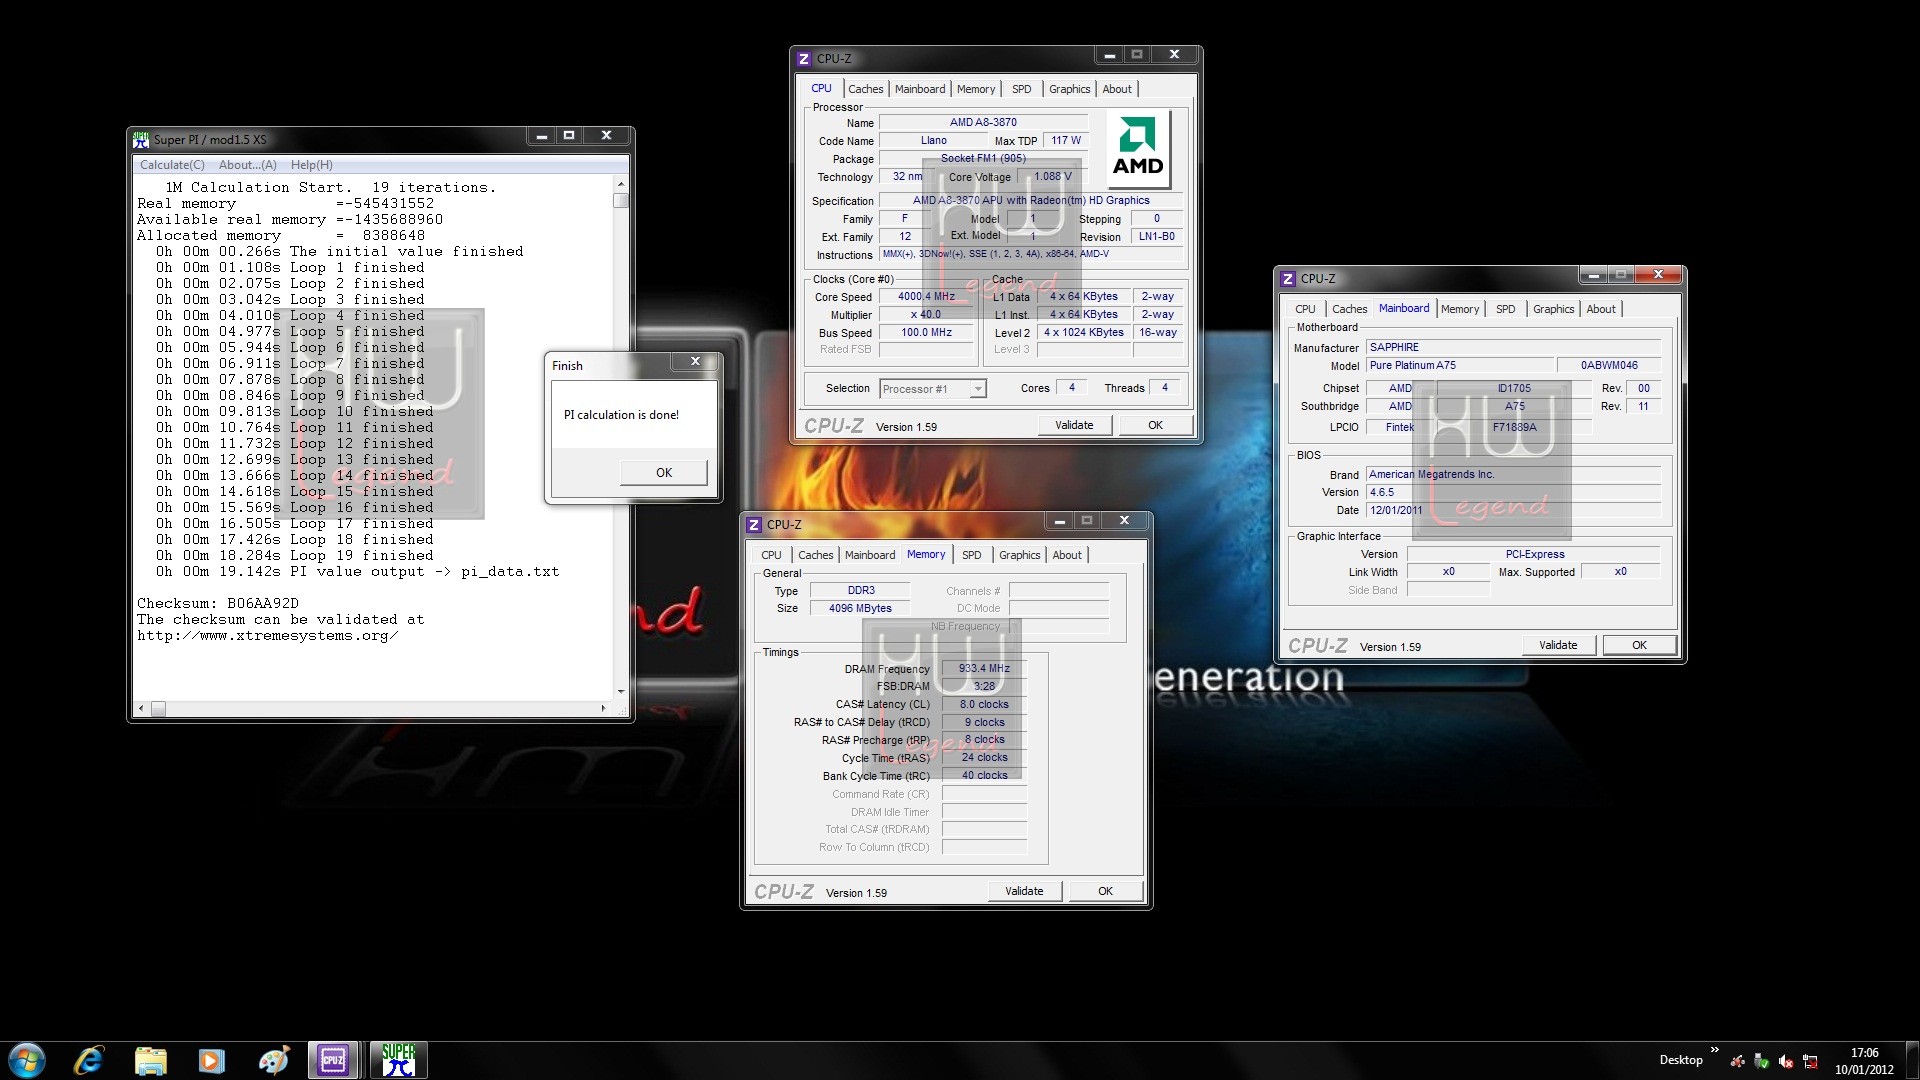Select Mainboard tab in top CPU-Z window
The height and width of the screenshot is (1080, 1920).
click(x=920, y=89)
